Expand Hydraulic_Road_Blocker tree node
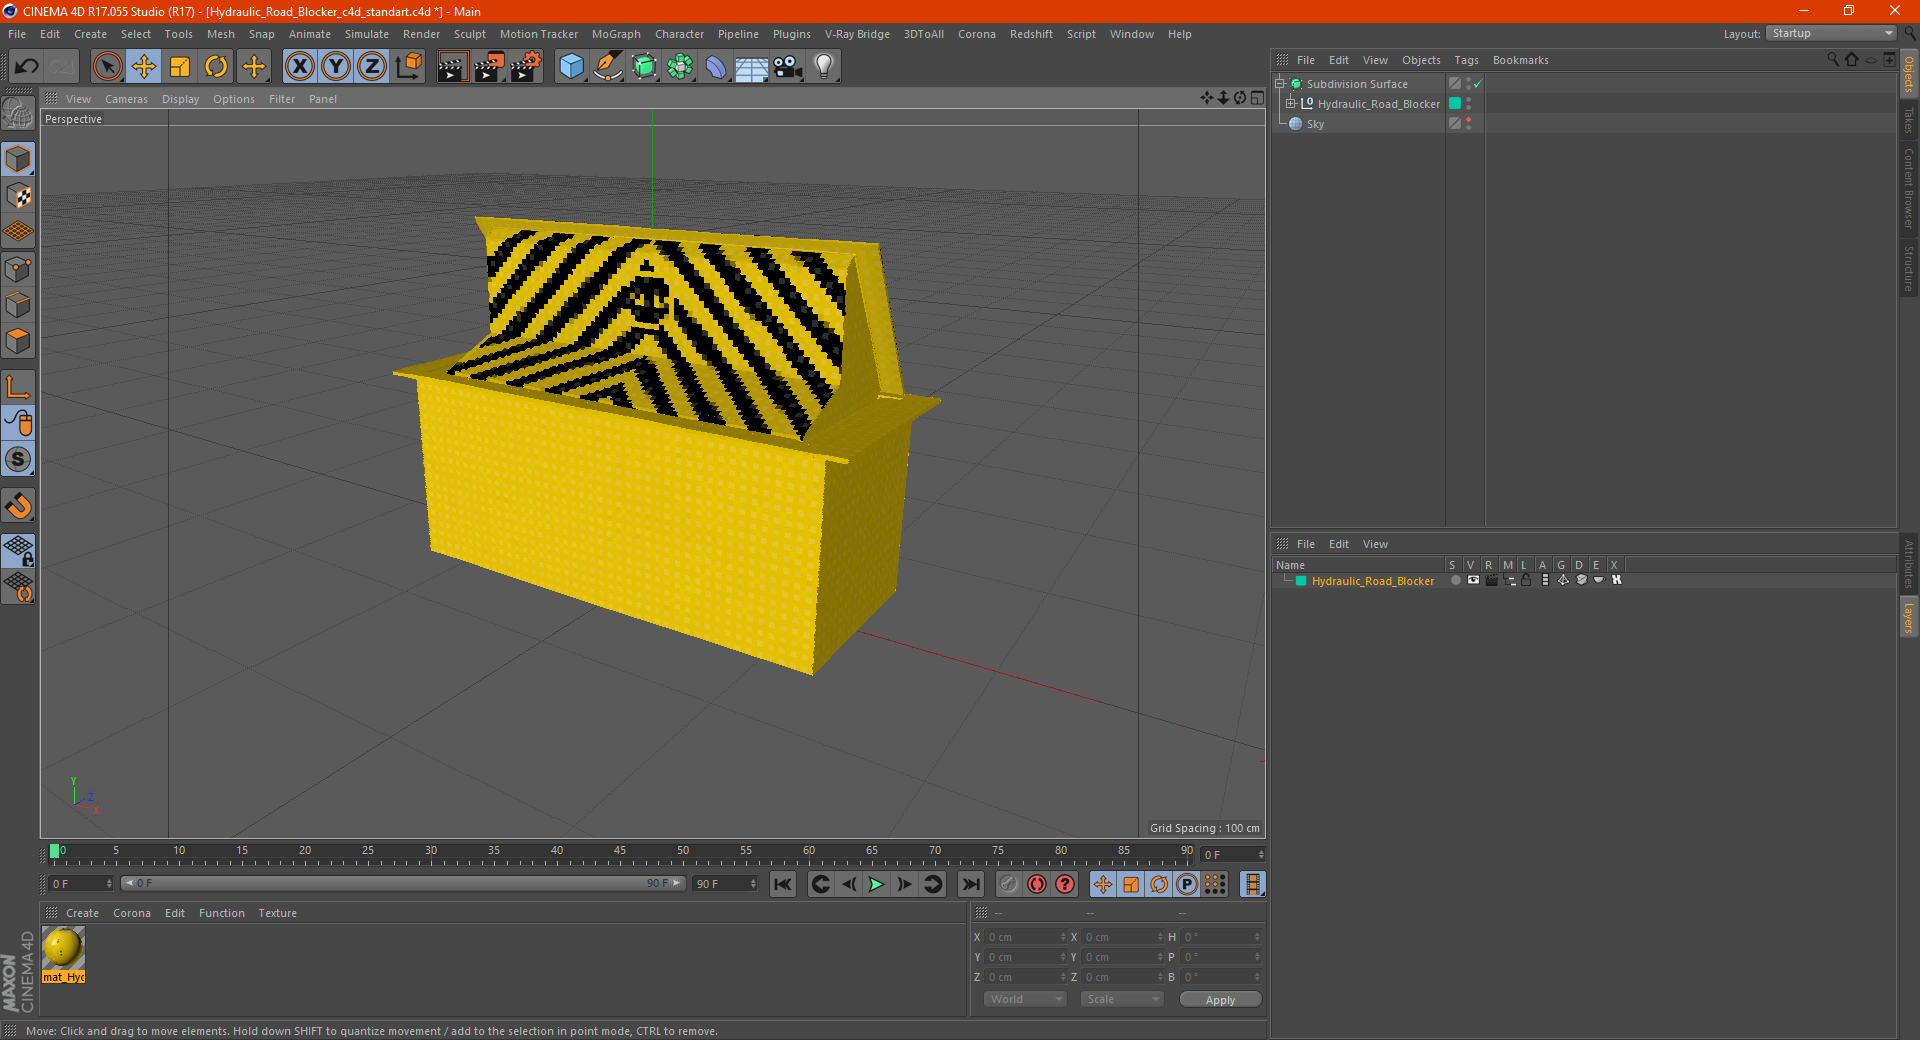1920x1040 pixels. (1291, 103)
